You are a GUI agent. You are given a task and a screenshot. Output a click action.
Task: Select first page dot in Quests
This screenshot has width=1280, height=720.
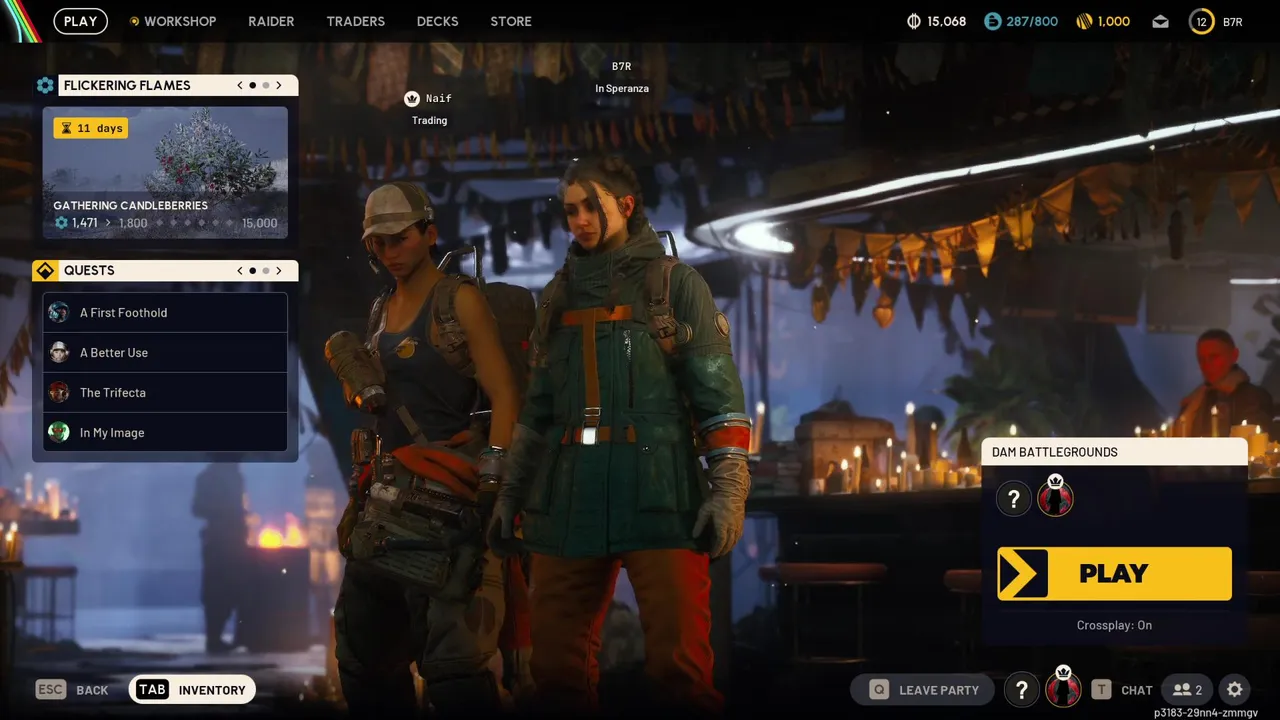point(253,270)
